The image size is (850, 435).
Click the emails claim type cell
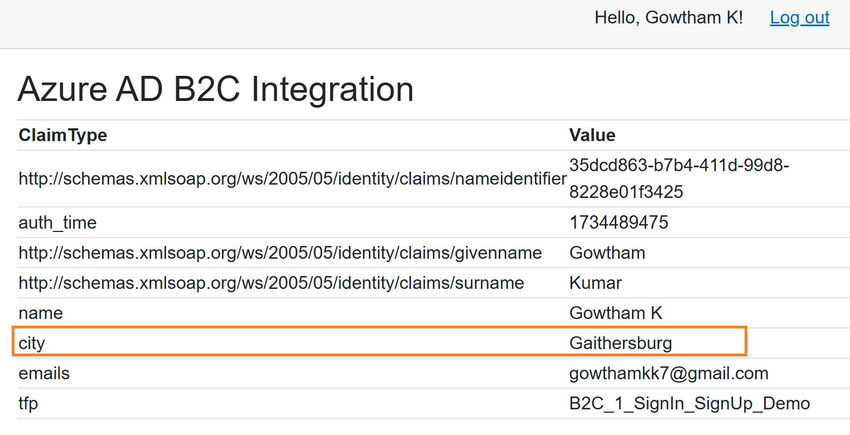44,373
